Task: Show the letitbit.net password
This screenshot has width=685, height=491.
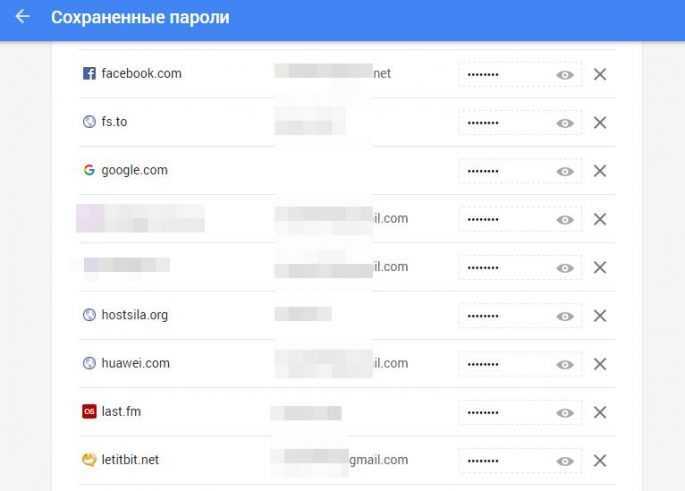Action: tap(565, 461)
